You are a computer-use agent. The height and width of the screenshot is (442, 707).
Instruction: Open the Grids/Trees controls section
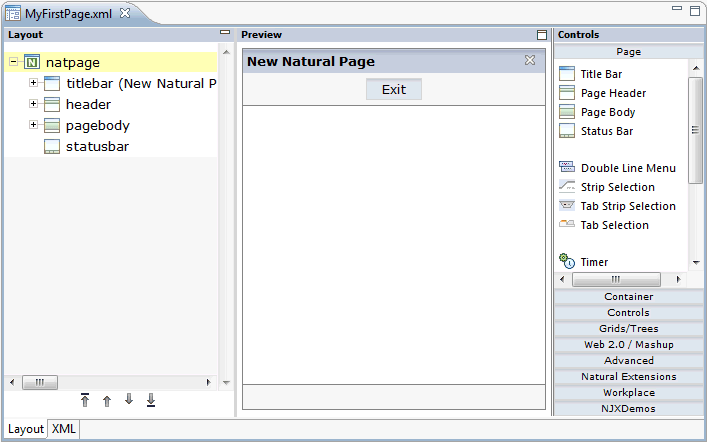(628, 329)
